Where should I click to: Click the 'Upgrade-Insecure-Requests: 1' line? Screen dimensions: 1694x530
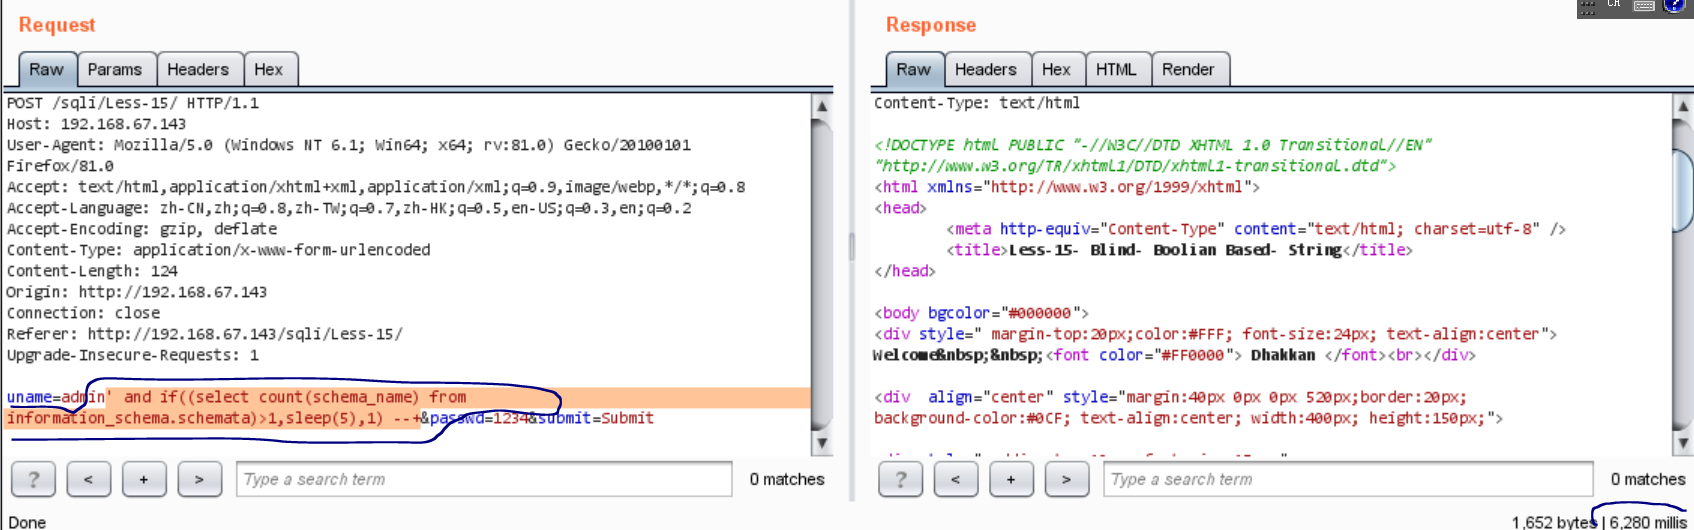coord(133,355)
